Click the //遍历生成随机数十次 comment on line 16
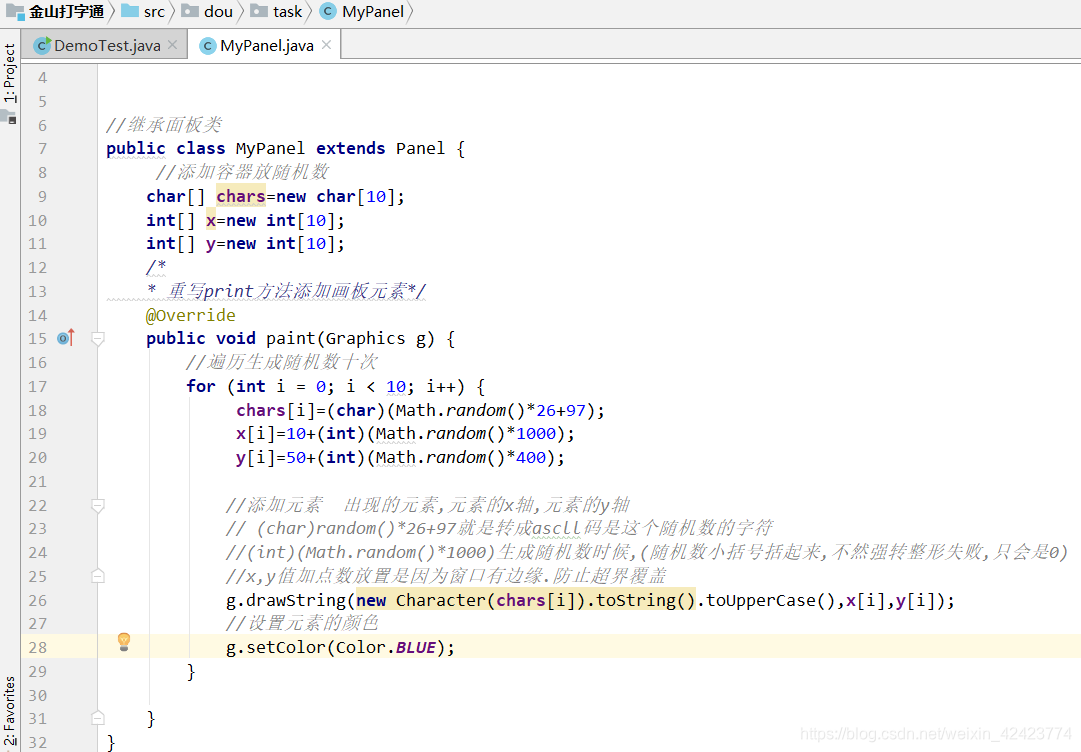Image resolution: width=1081 pixels, height=752 pixels. [x=281, y=362]
